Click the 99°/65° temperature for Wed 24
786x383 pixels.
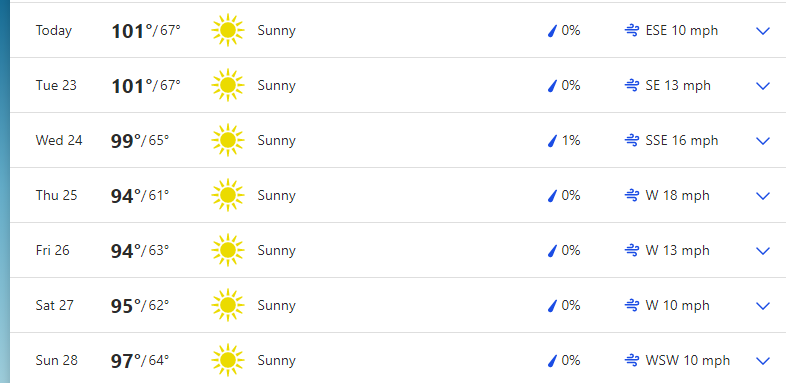pos(140,141)
